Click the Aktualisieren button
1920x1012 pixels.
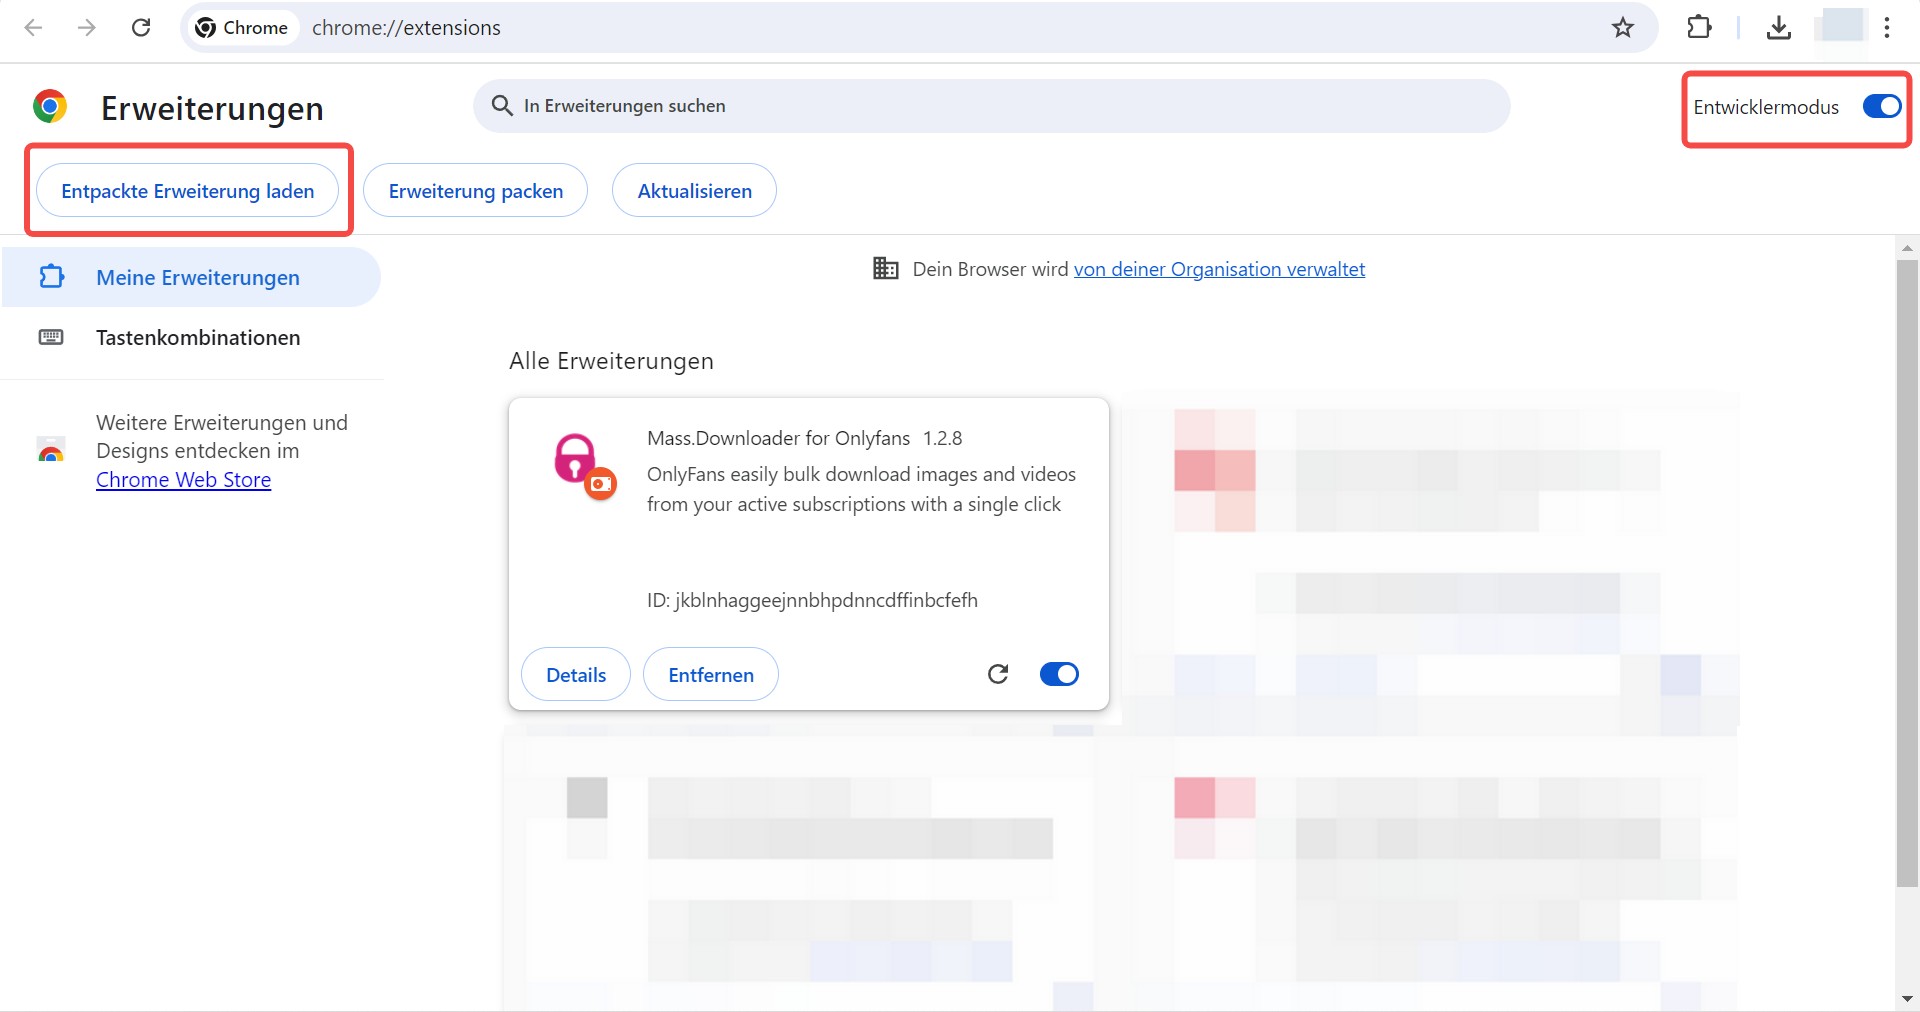click(x=694, y=190)
